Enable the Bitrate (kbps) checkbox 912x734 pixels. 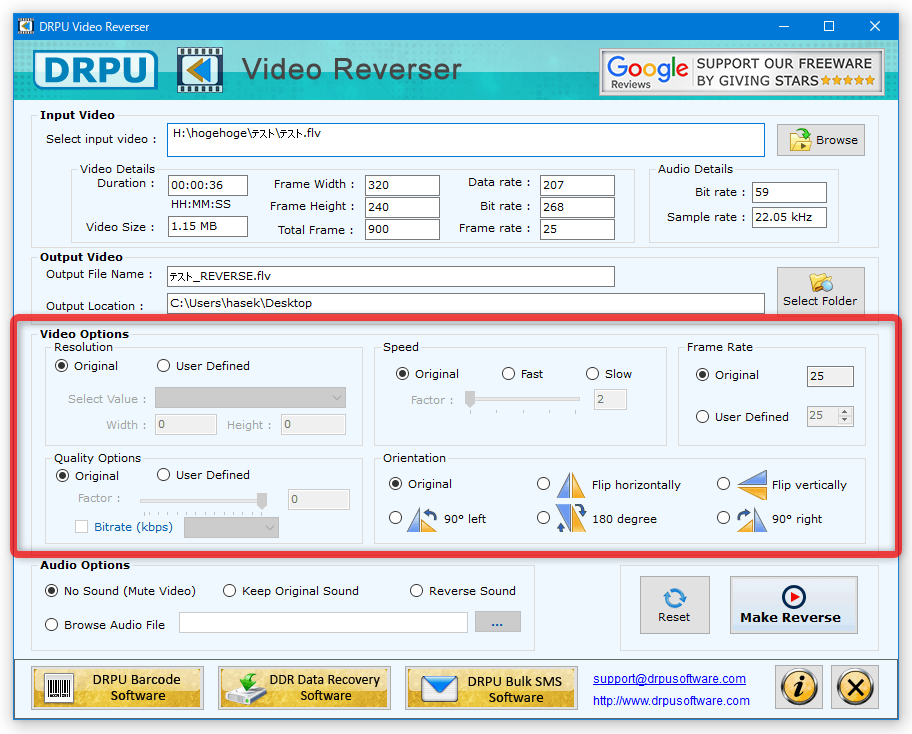tap(81, 527)
